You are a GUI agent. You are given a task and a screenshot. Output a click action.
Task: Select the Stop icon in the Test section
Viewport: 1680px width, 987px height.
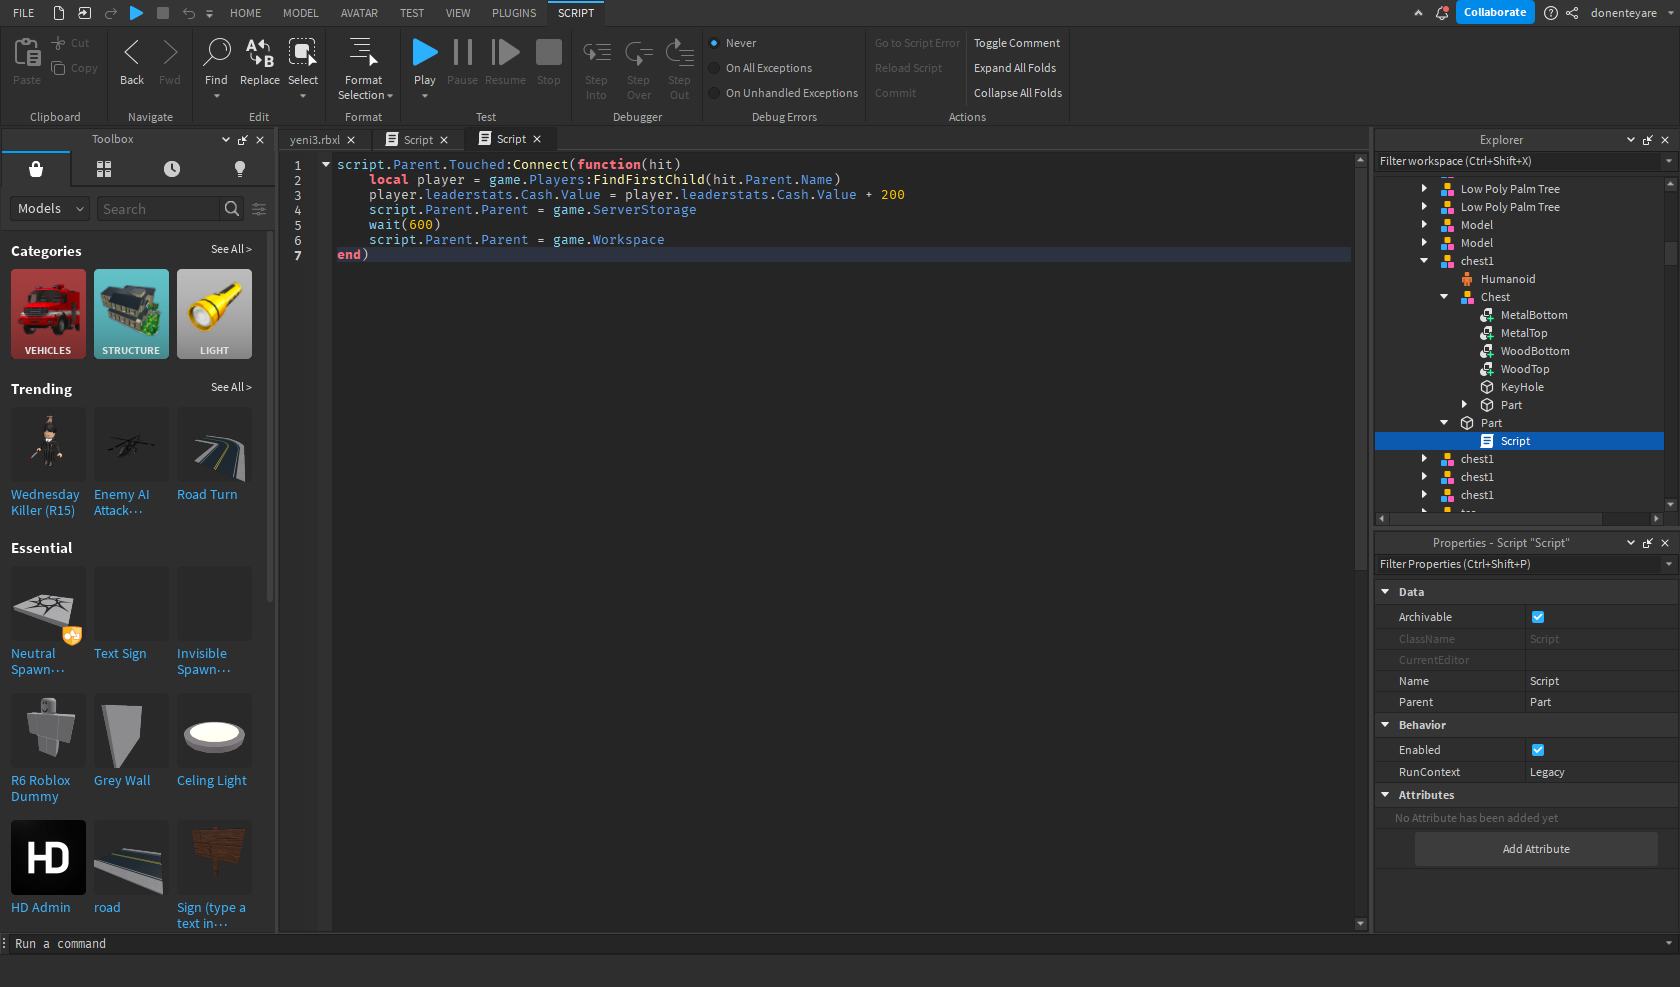pyautogui.click(x=548, y=52)
